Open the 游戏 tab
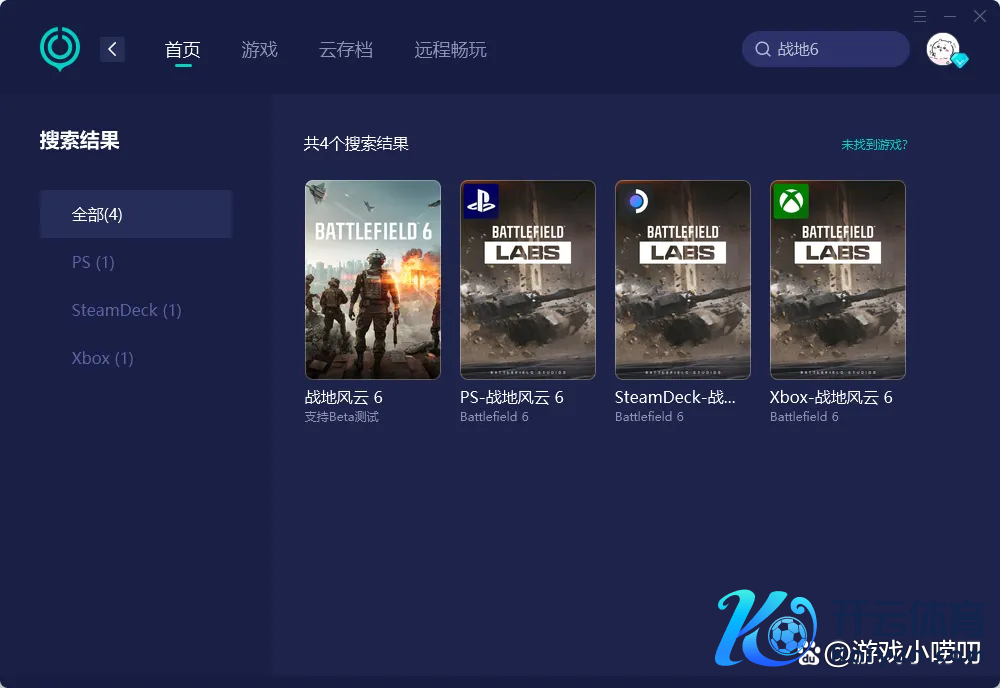The height and width of the screenshot is (688, 1000). [x=259, y=49]
